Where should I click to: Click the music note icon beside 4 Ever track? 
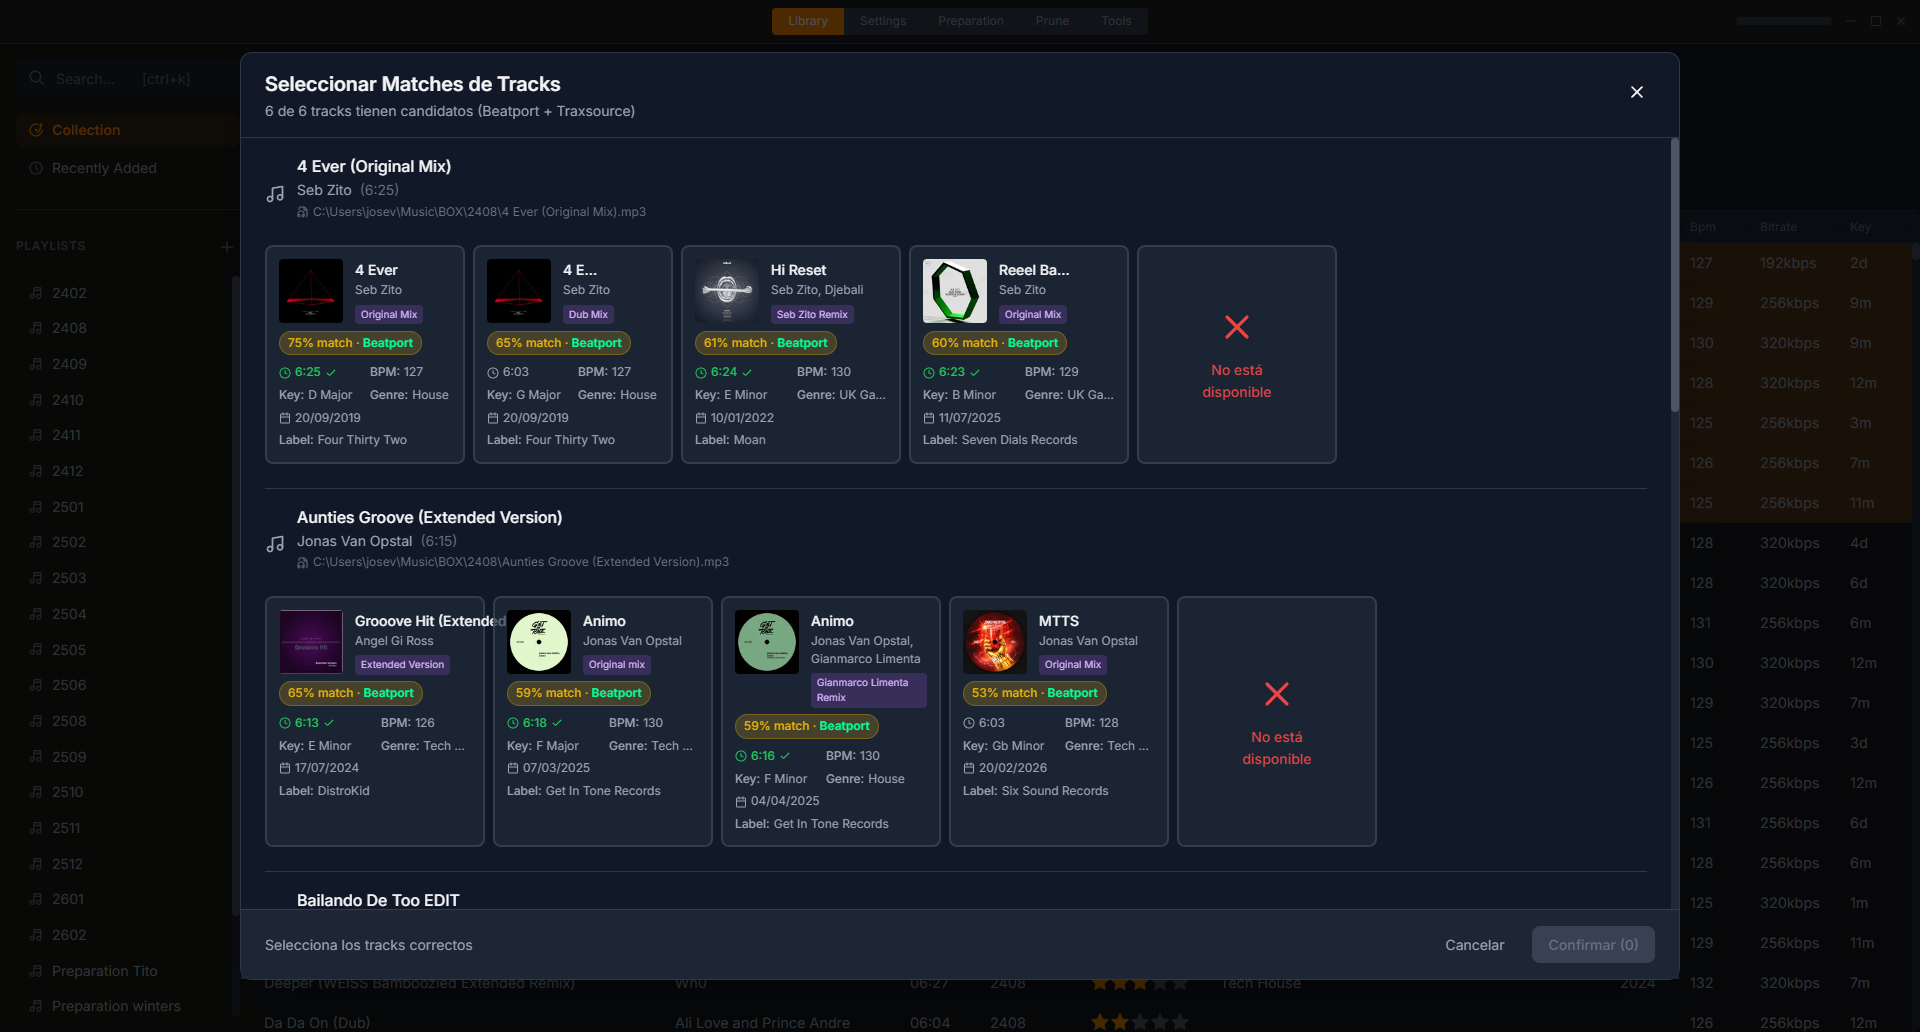tap(275, 192)
